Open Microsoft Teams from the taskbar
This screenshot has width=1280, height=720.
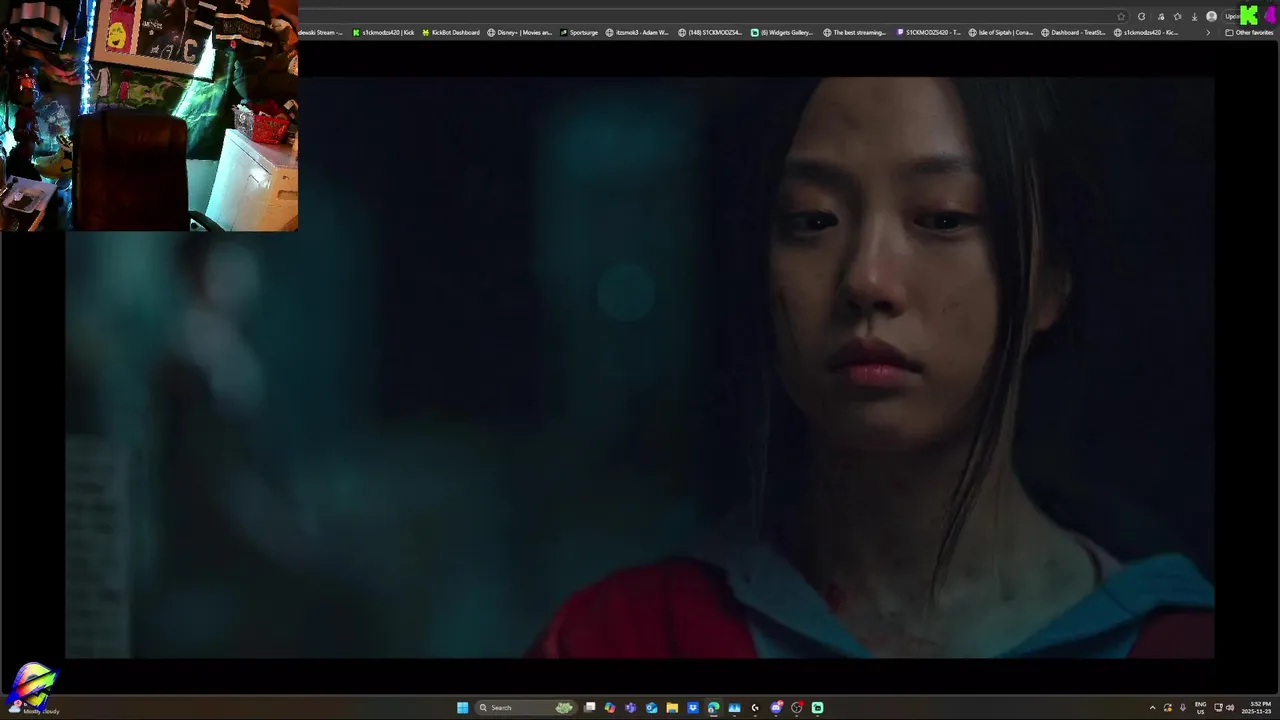point(630,708)
